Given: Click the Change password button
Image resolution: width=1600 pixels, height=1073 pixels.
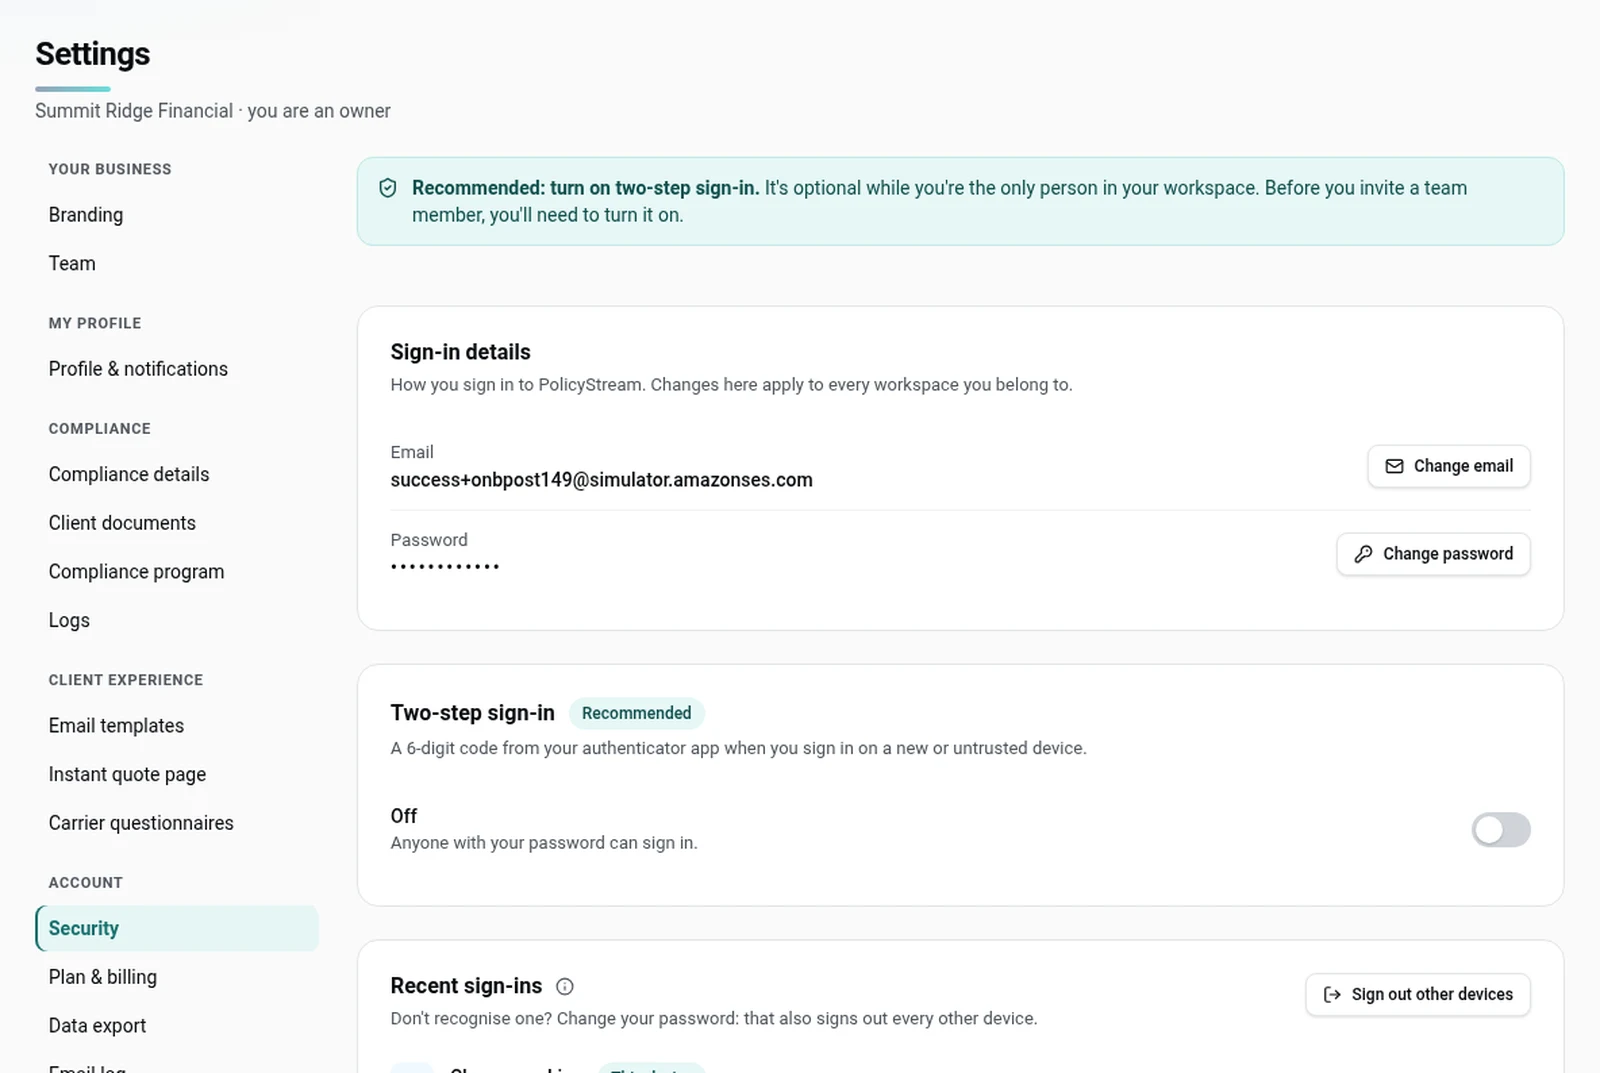Looking at the screenshot, I should click(x=1433, y=554).
